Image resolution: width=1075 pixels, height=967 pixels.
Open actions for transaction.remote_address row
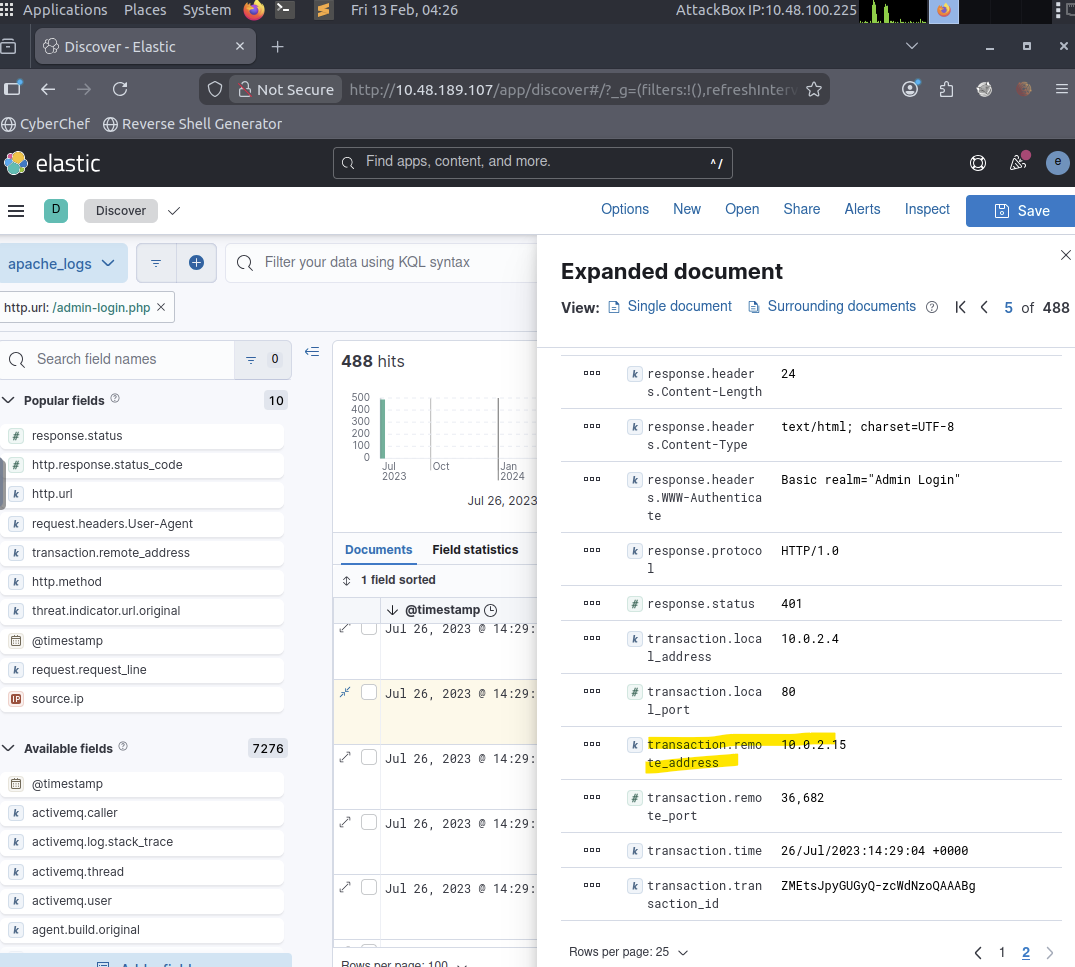coord(592,745)
